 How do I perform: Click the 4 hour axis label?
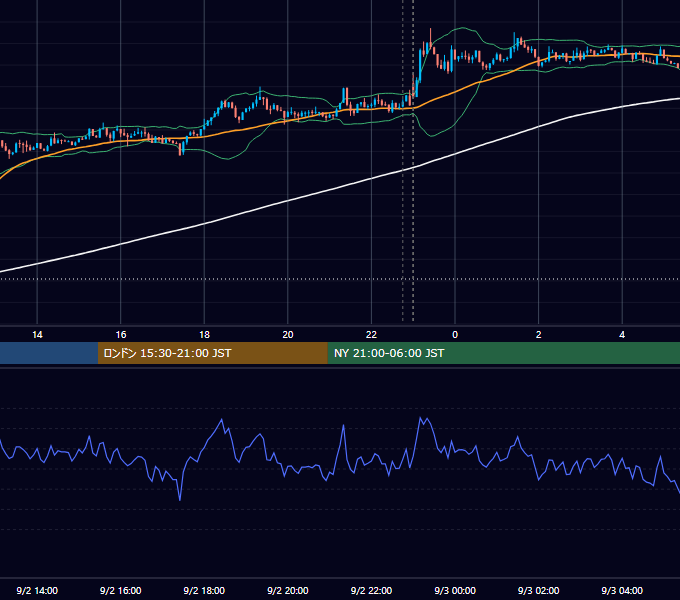[x=622, y=335]
